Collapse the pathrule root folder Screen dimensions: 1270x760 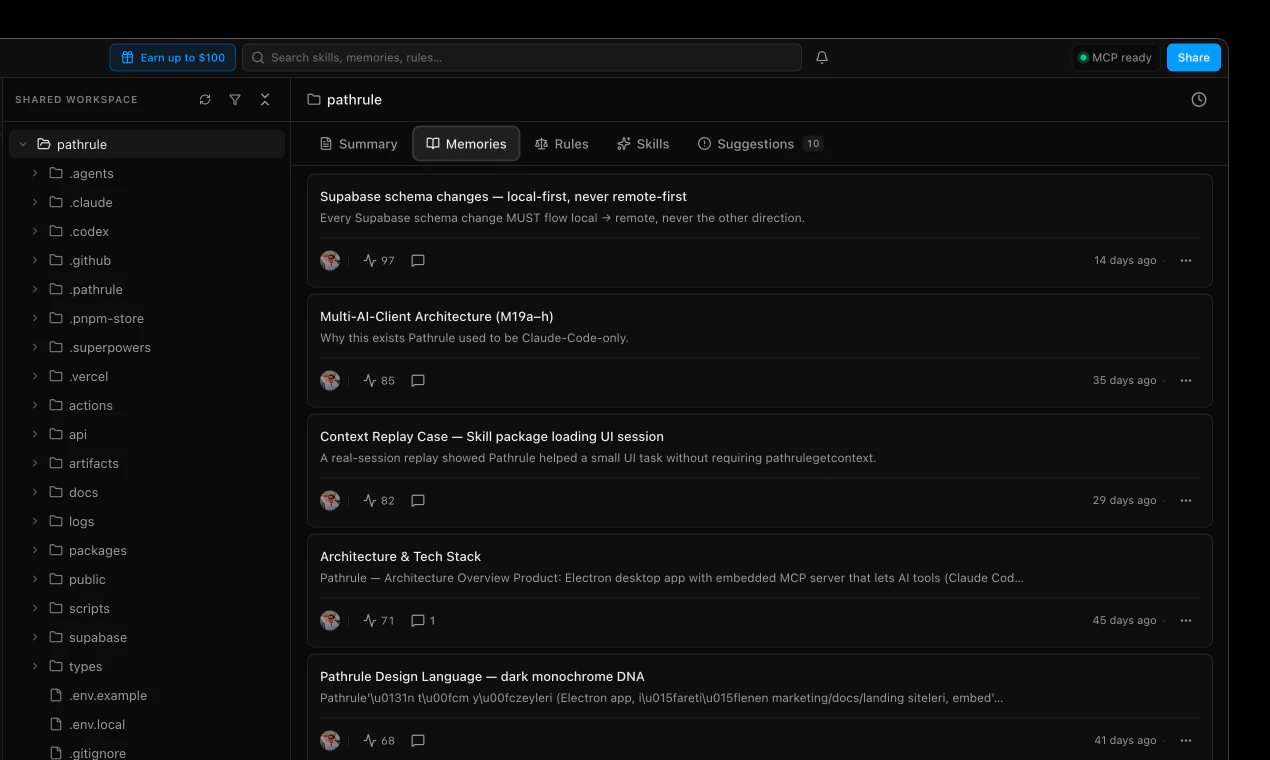[x=23, y=145]
